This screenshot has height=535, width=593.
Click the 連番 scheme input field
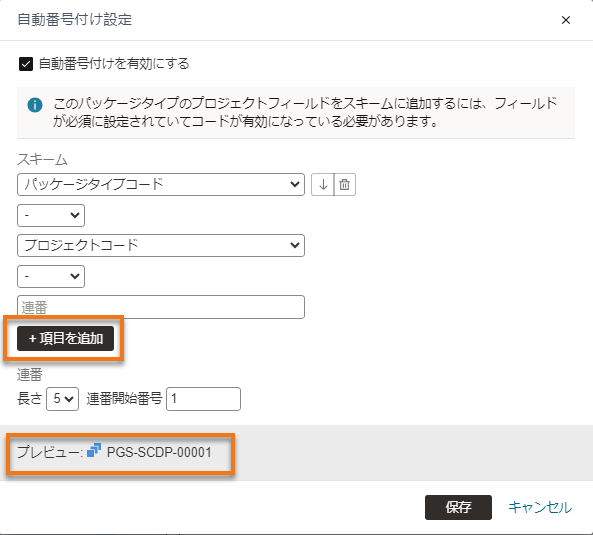coord(161,307)
